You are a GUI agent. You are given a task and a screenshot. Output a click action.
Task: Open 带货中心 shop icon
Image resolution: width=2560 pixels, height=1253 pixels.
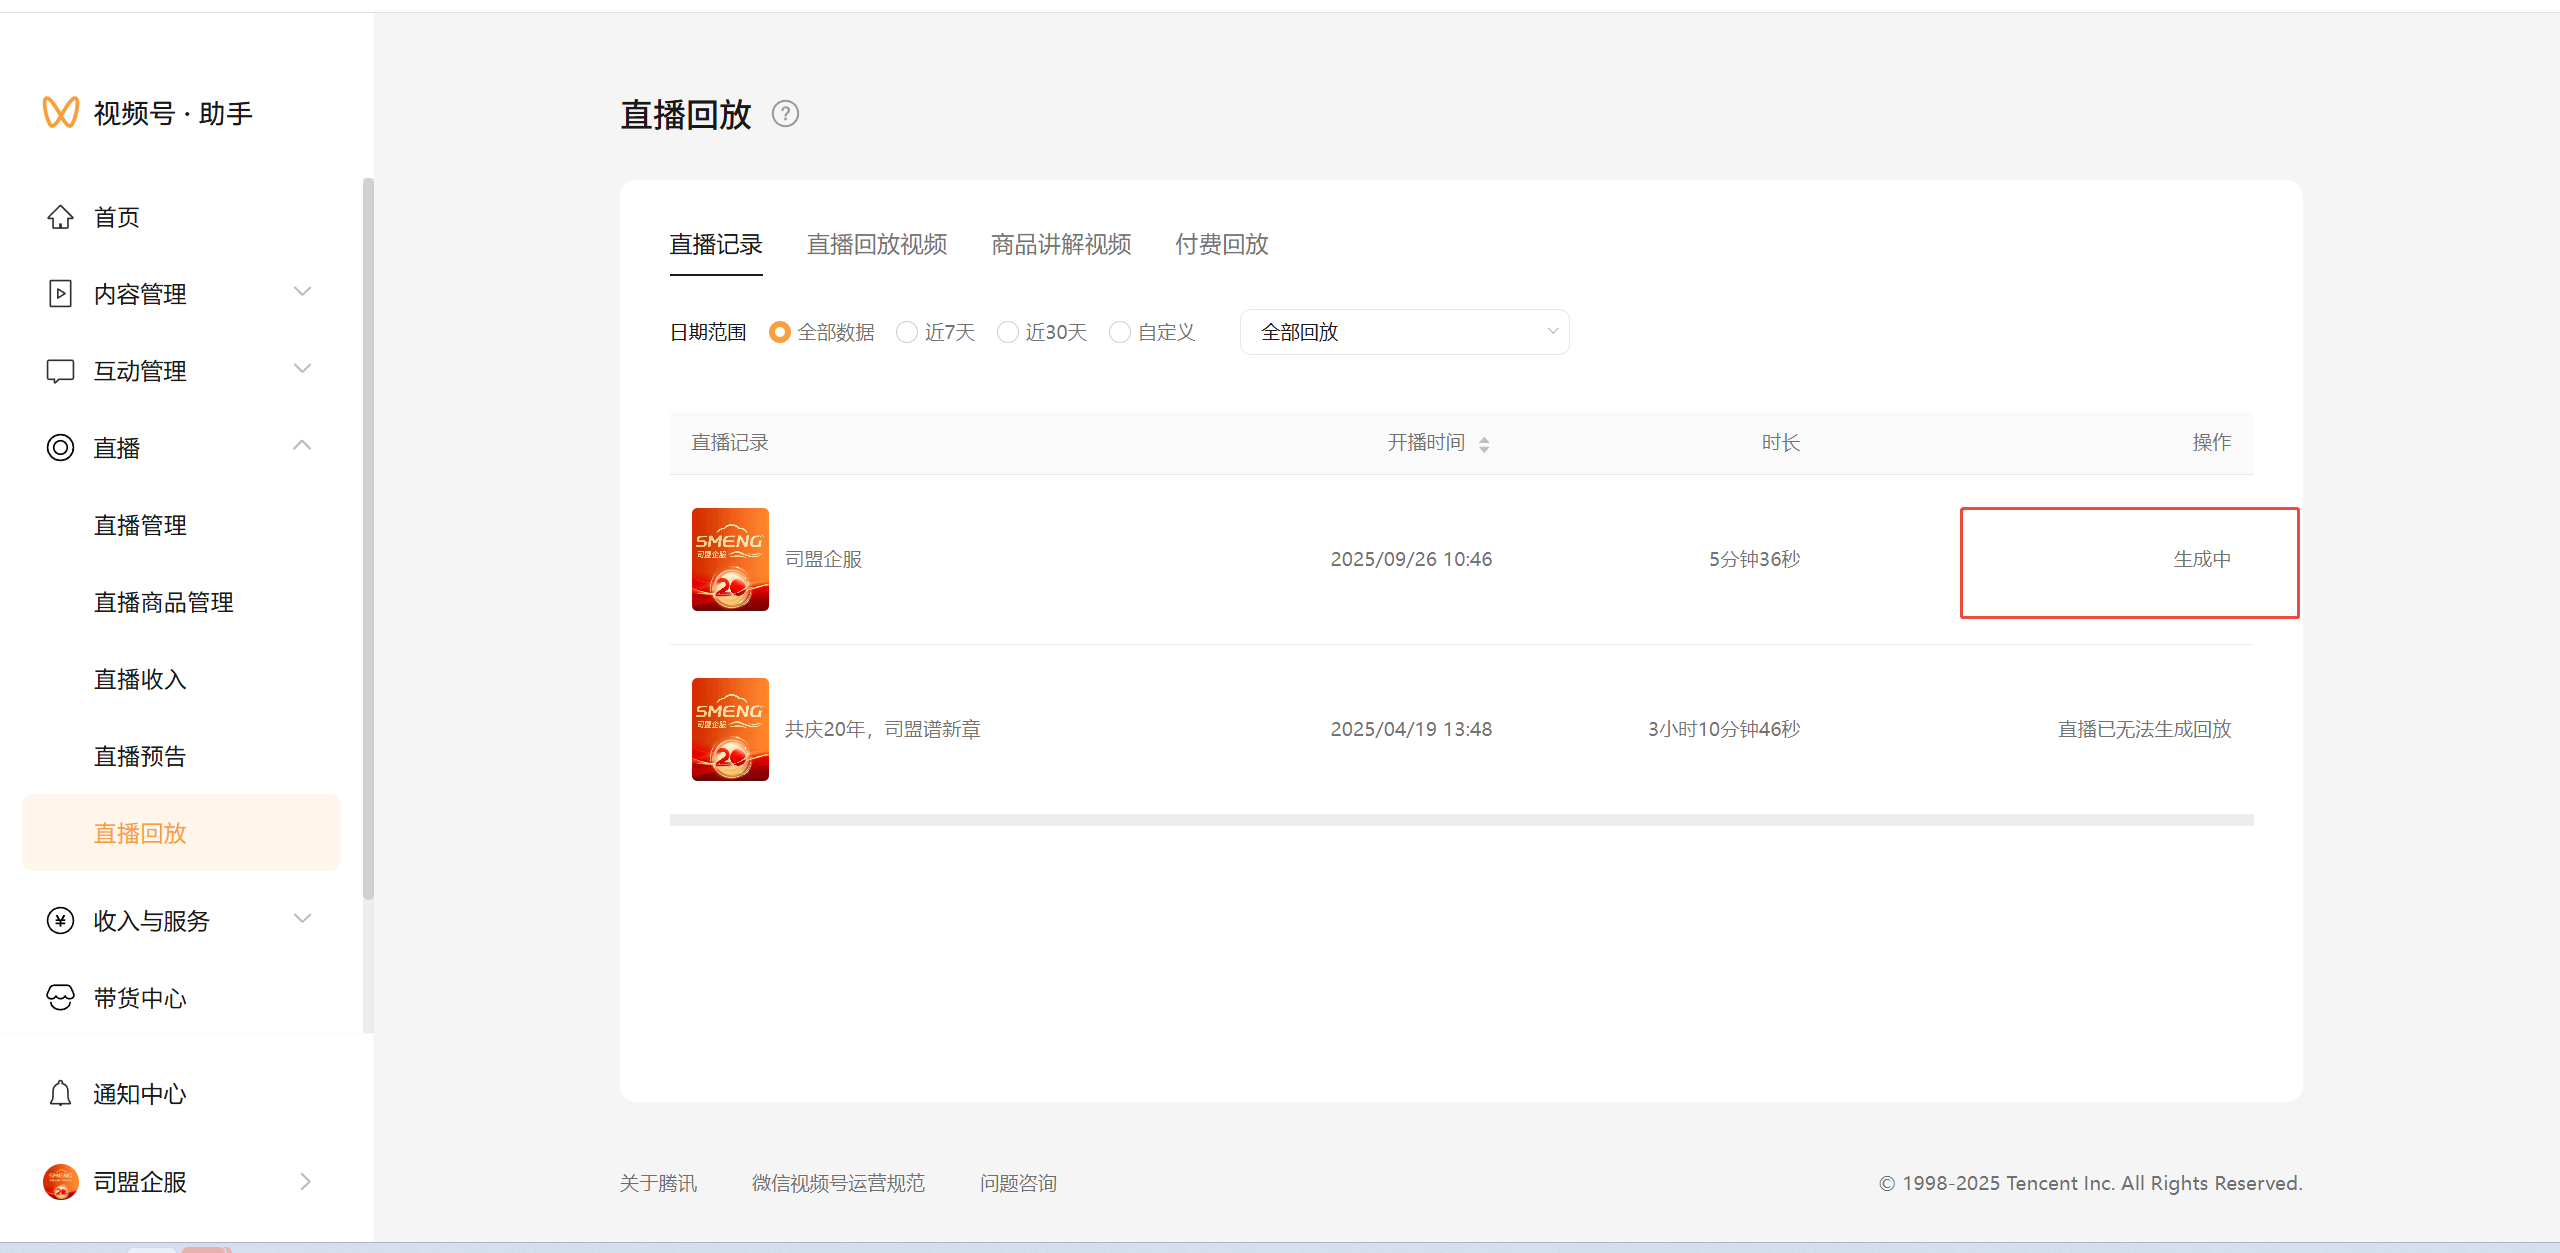click(60, 998)
